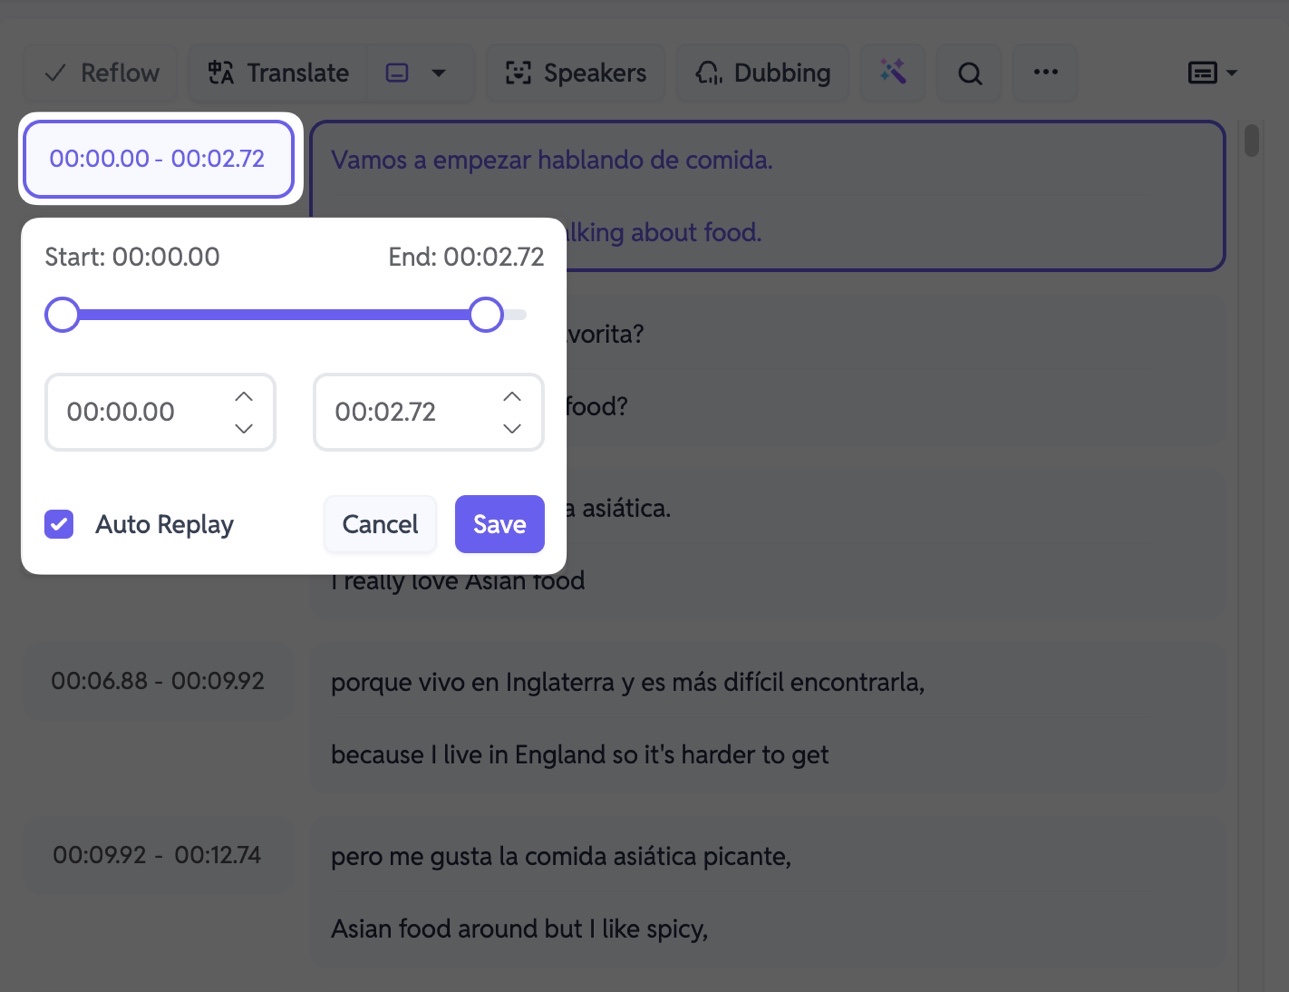Click the subtitle layout icon beside Translate

tap(397, 73)
